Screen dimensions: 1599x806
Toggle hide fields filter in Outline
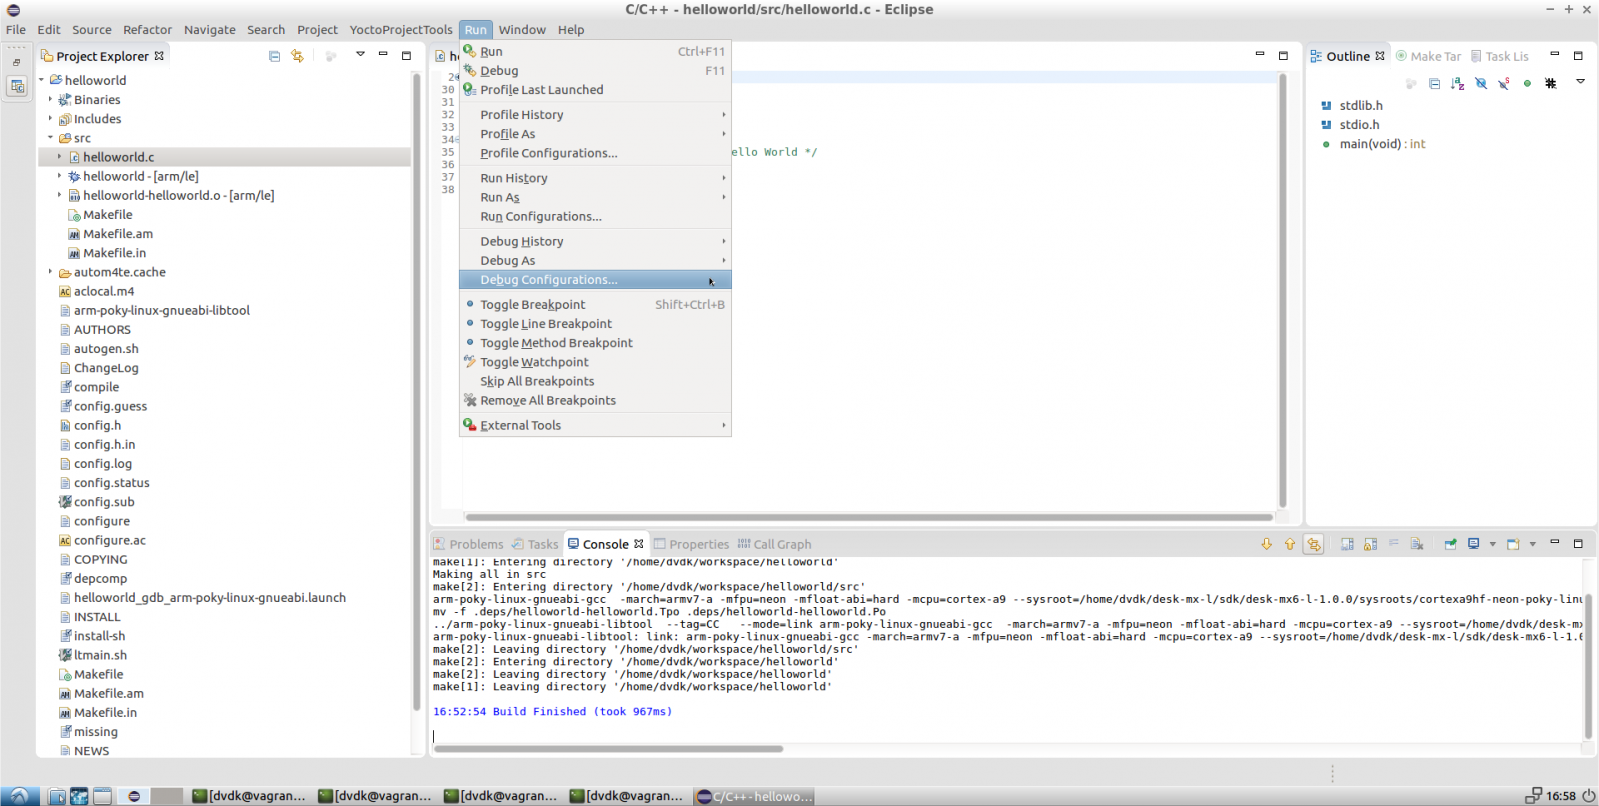1481,84
